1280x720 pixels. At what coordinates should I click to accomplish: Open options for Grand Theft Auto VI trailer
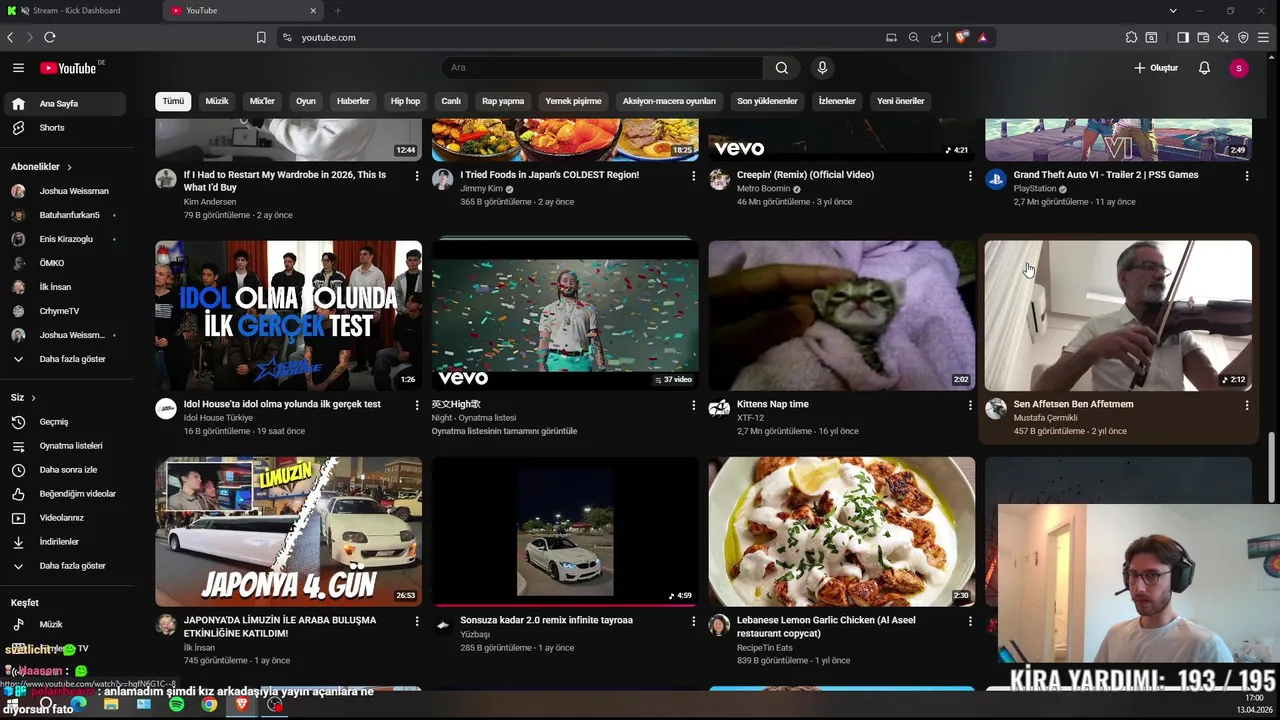[1246, 176]
